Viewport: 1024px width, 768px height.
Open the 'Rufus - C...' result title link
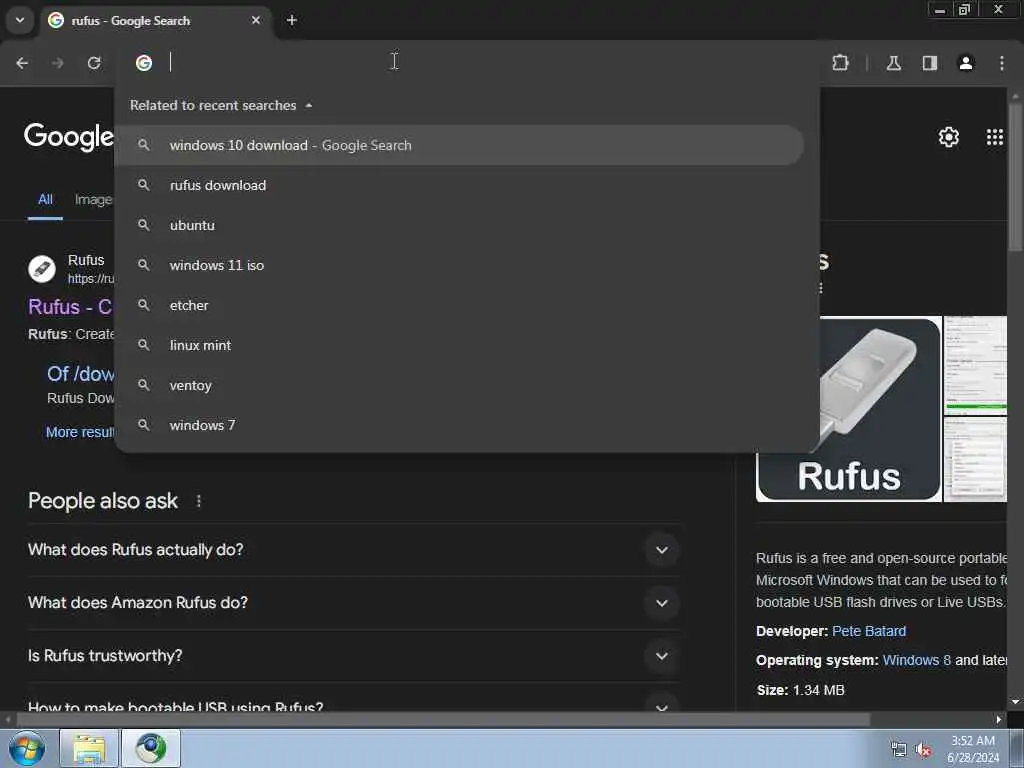click(71, 306)
